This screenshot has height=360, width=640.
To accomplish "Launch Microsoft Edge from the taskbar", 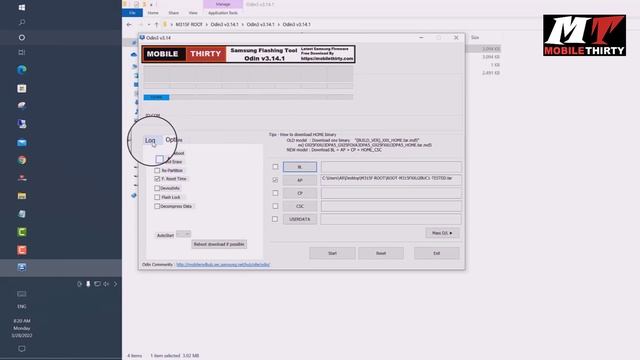I will point(22,70).
